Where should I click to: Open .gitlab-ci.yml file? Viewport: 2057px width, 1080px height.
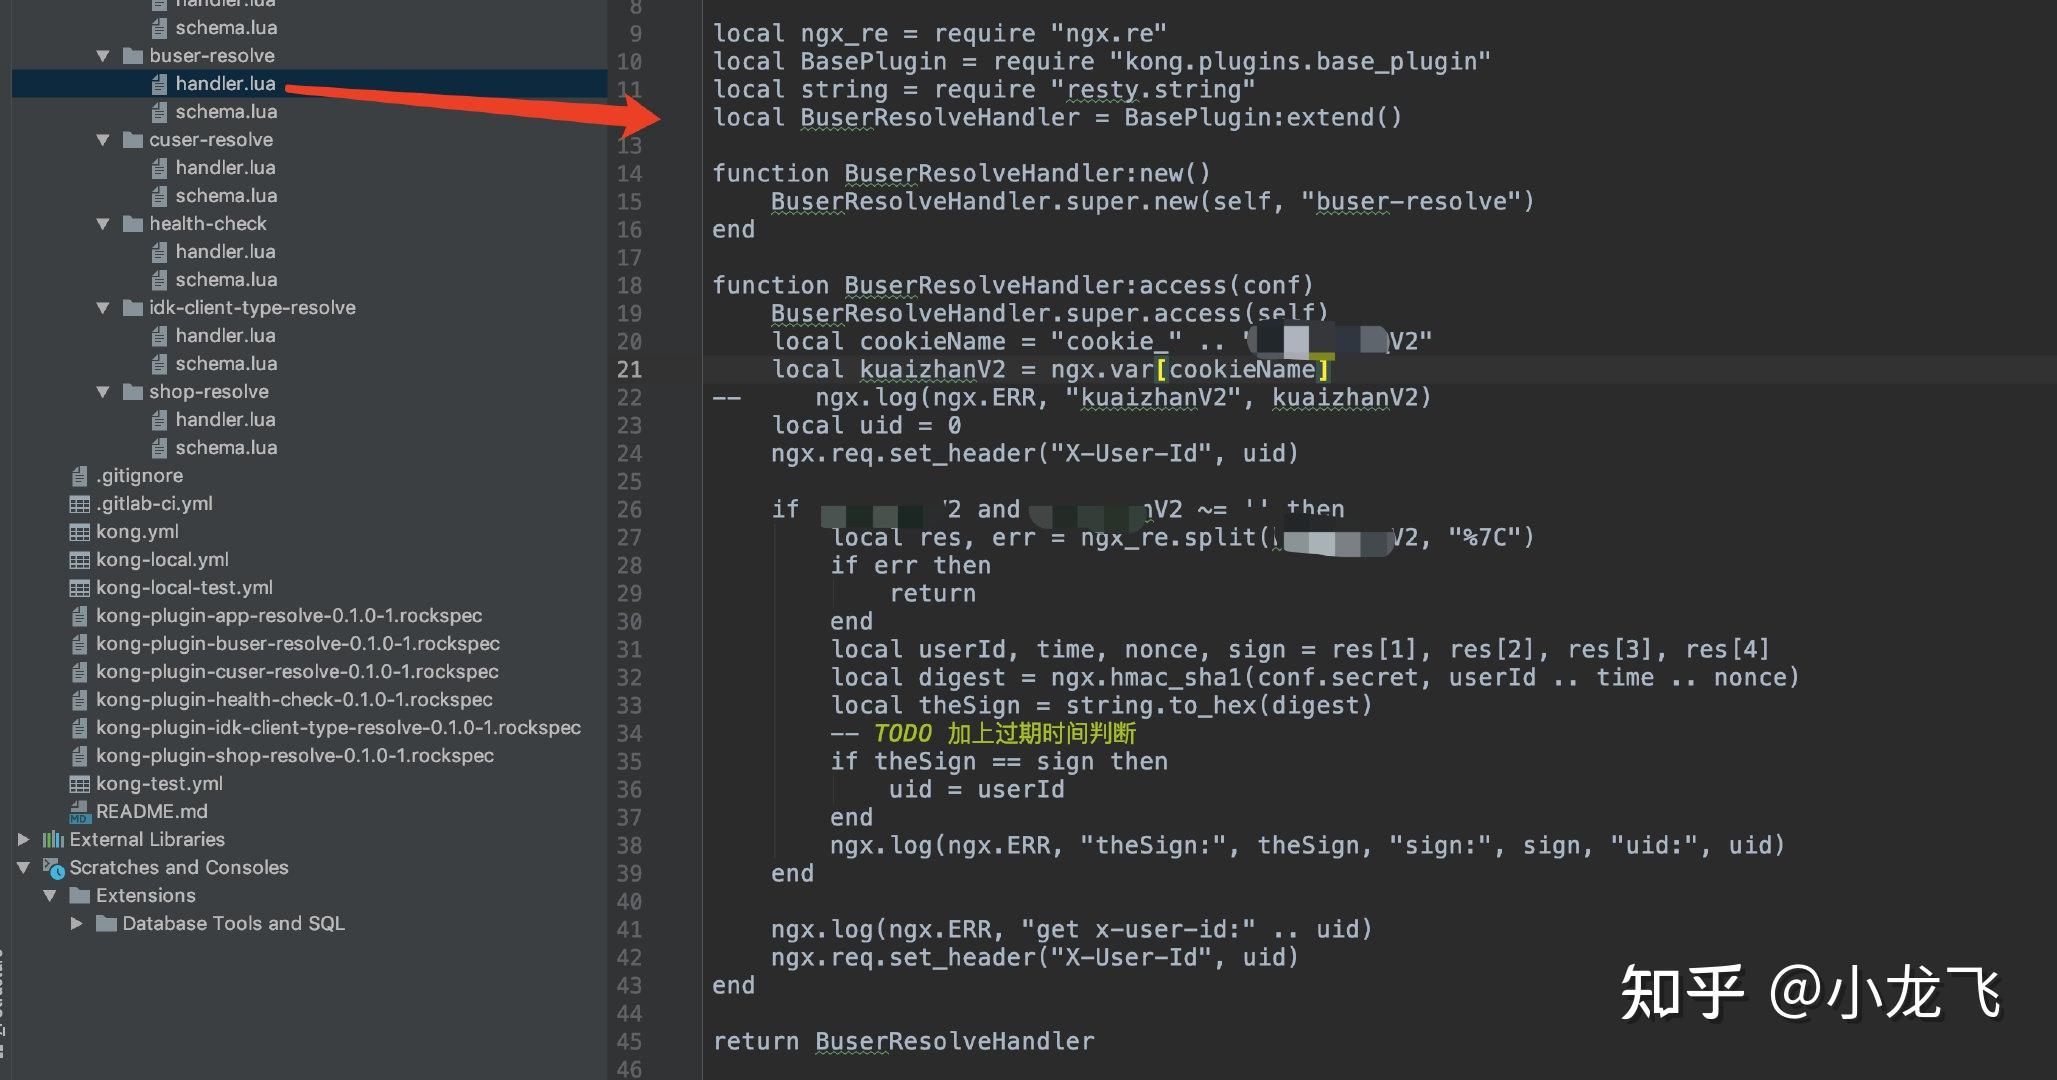coord(154,504)
